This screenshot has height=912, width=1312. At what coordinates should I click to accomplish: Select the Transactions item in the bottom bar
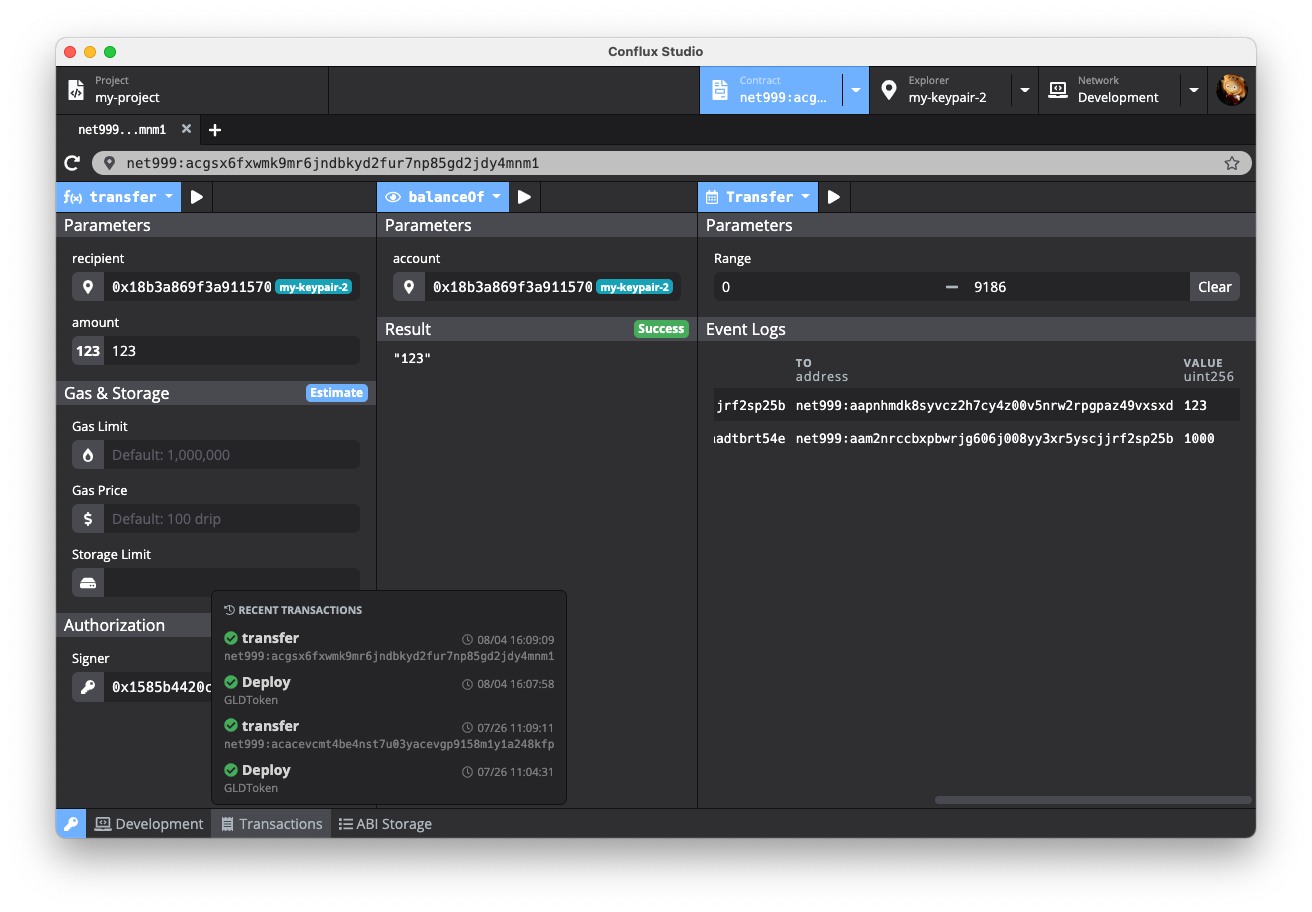pyautogui.click(x=271, y=824)
